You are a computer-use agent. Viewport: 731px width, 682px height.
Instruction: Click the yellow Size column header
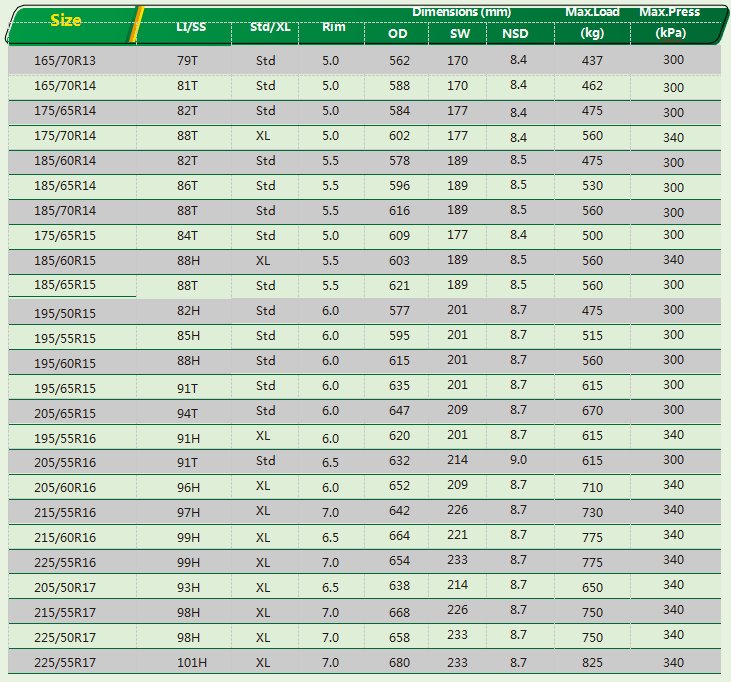66,20
